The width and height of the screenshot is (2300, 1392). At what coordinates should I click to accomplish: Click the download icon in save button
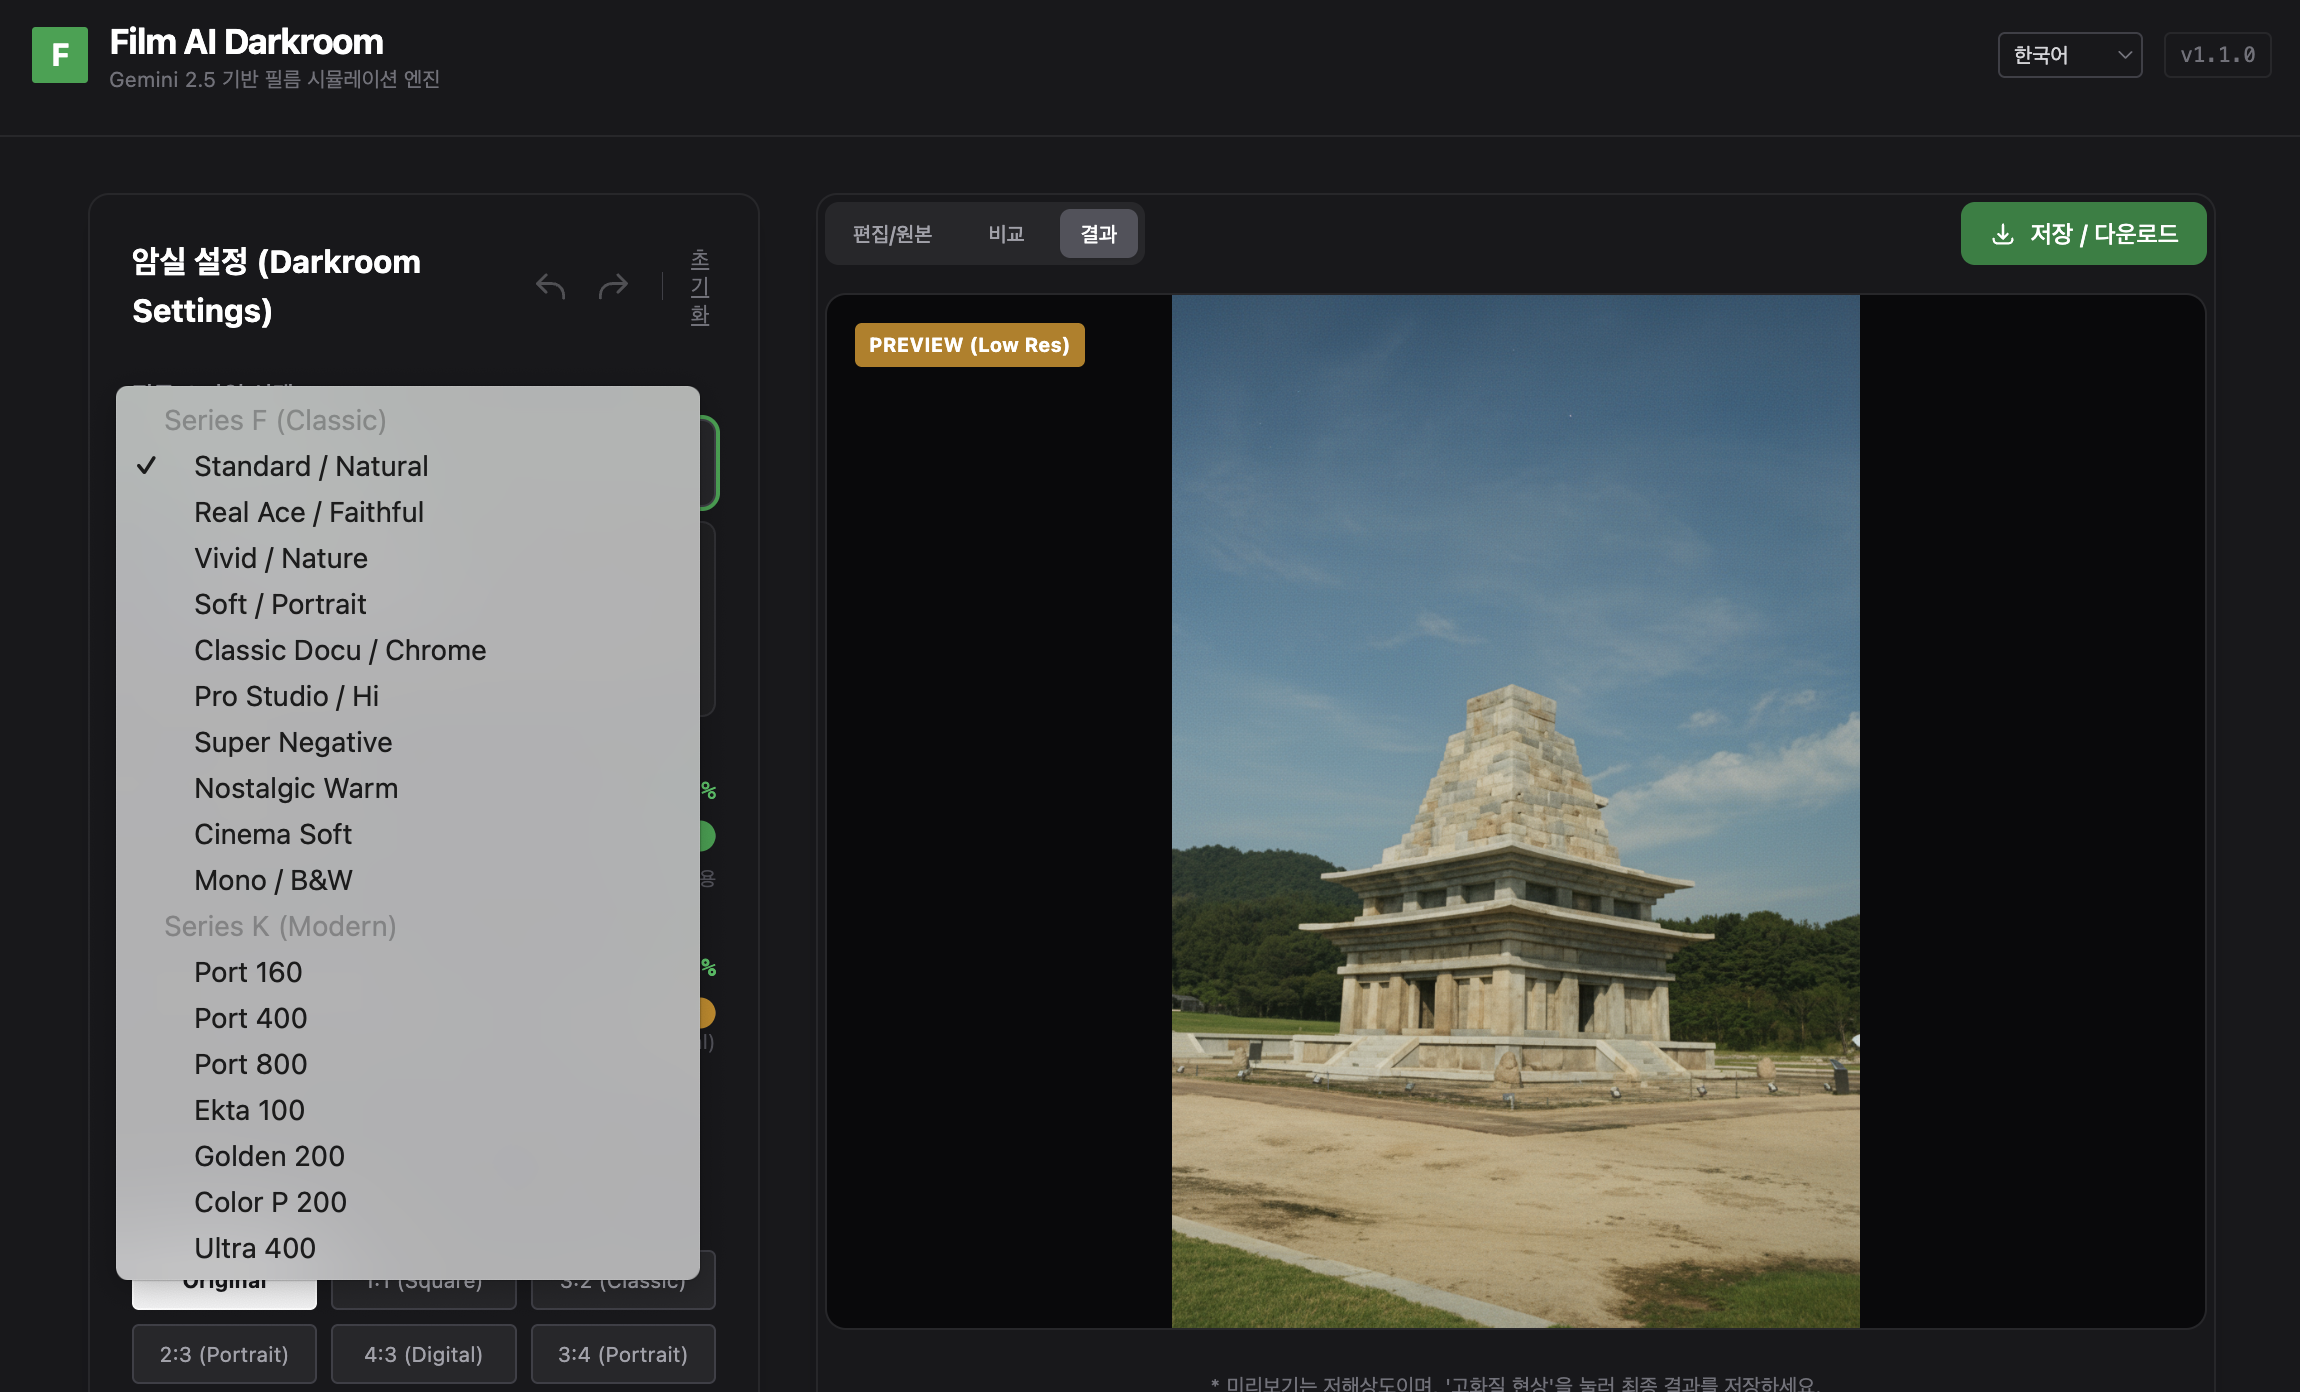(x=2002, y=234)
